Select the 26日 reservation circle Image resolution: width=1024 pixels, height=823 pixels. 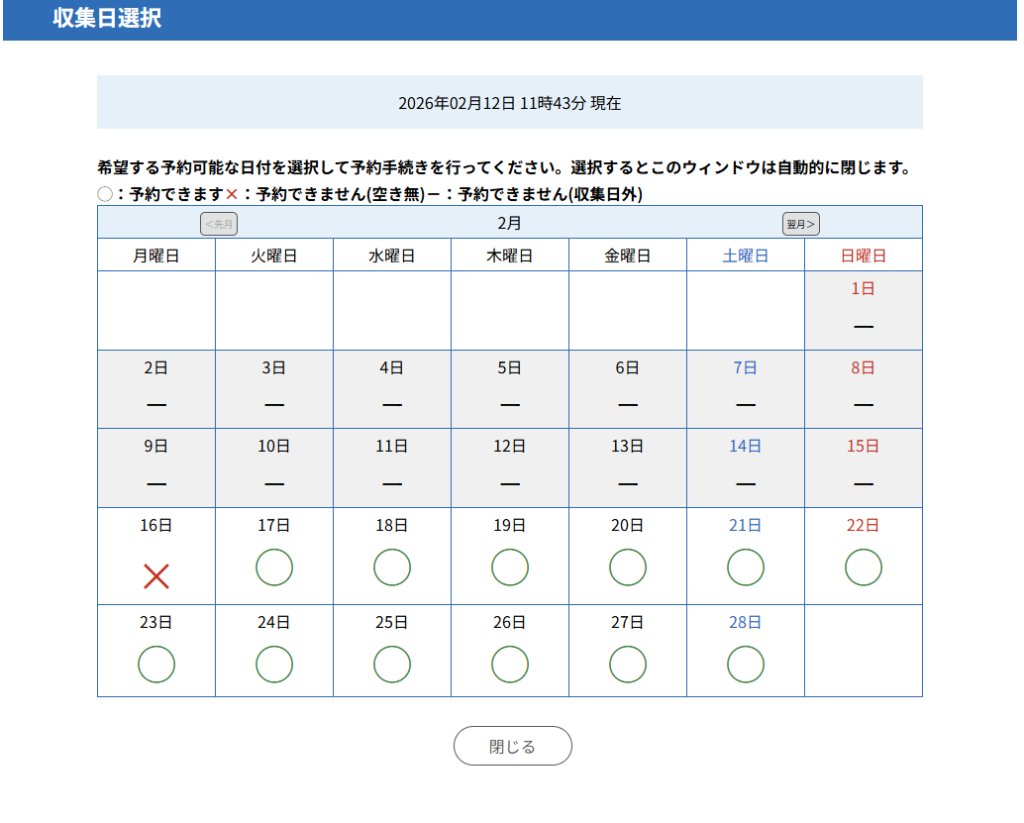click(510, 664)
